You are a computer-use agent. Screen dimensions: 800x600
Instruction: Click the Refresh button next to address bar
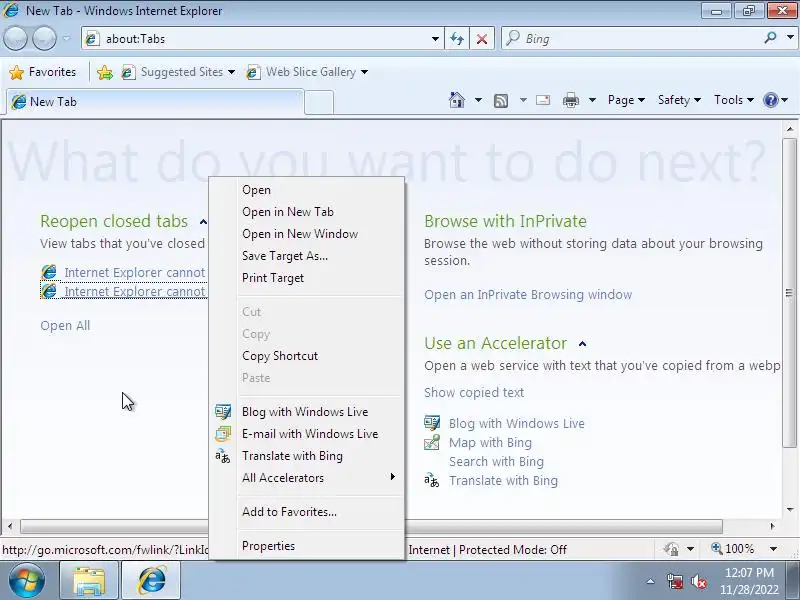[457, 39]
